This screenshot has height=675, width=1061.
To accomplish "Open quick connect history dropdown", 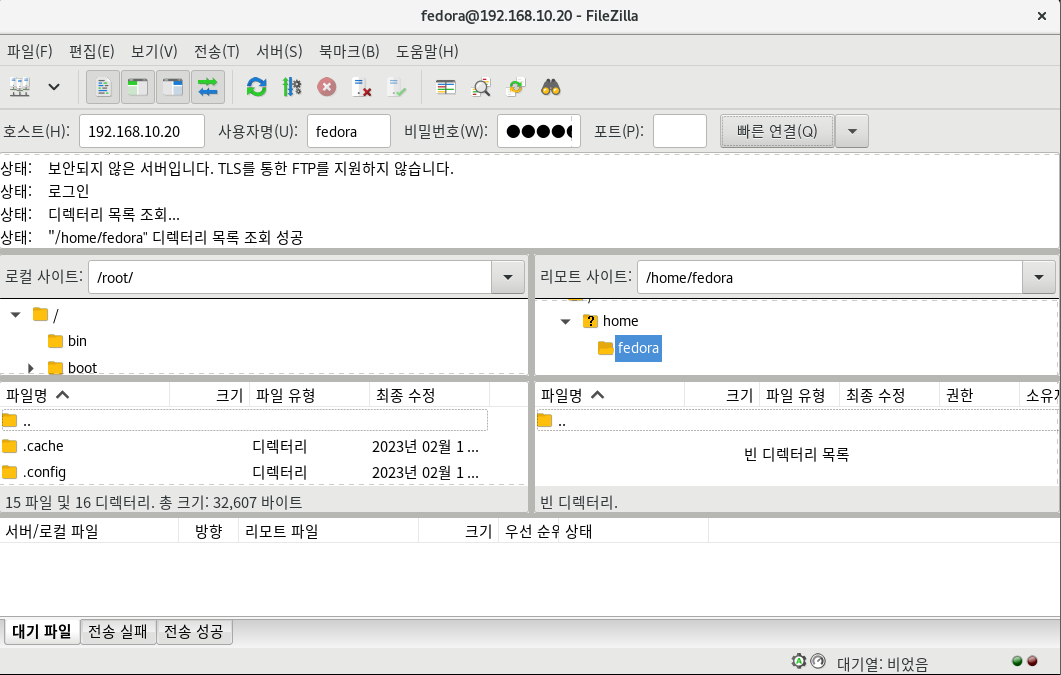I will pos(852,131).
